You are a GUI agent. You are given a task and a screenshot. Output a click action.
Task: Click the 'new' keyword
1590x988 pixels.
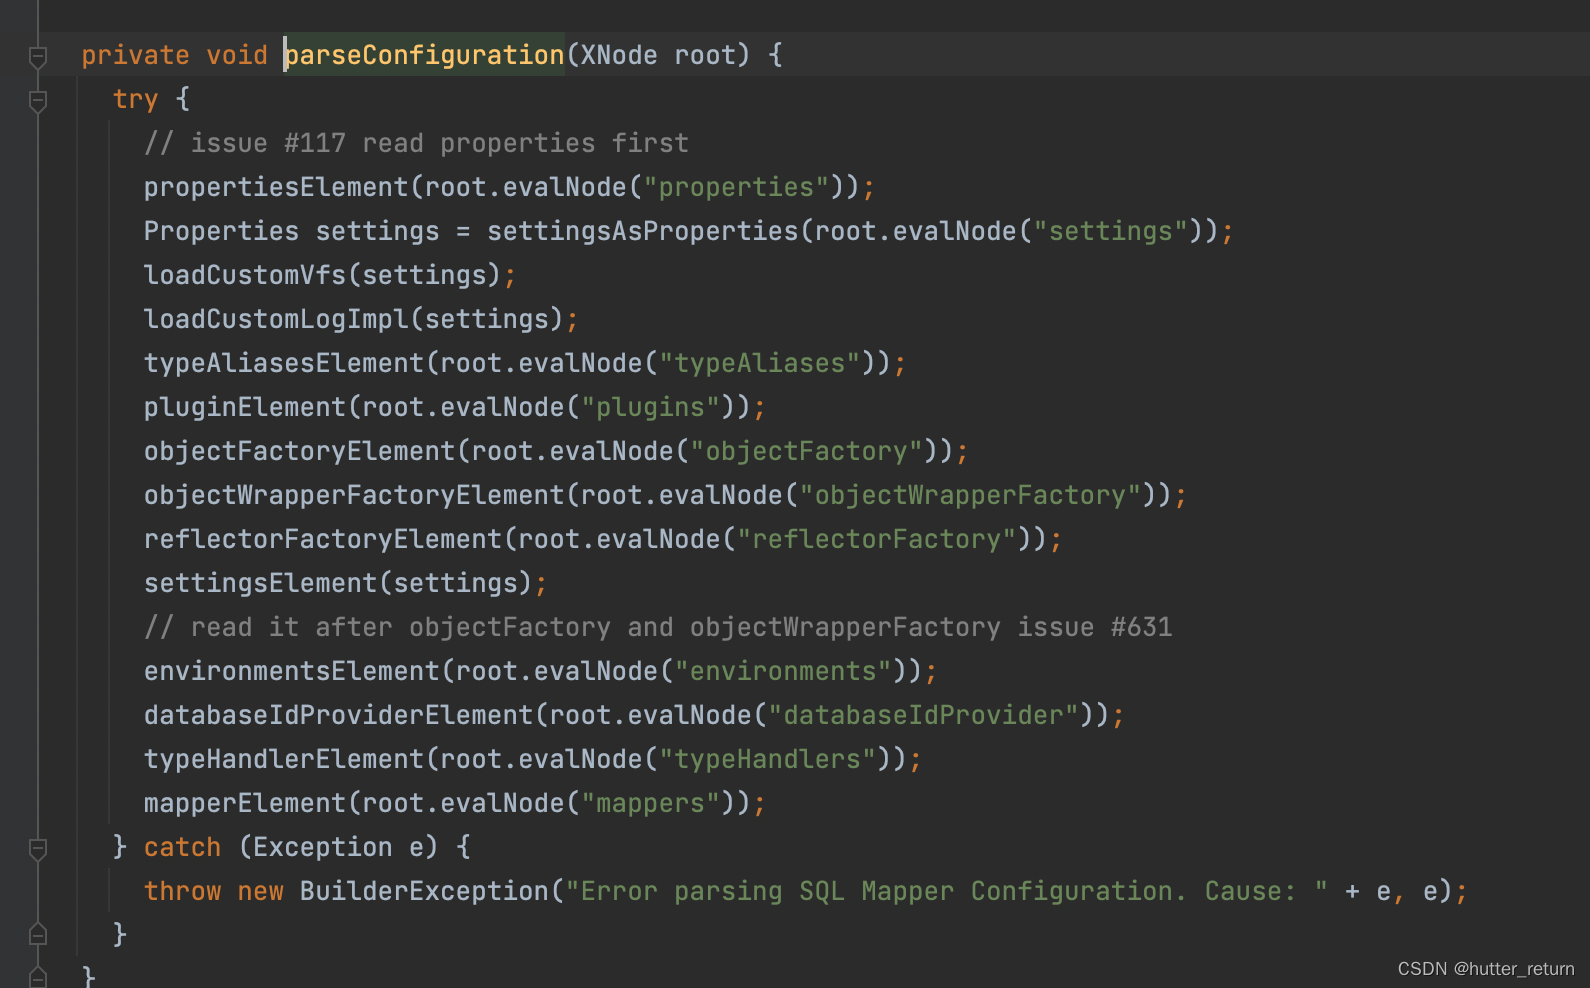pos(260,891)
